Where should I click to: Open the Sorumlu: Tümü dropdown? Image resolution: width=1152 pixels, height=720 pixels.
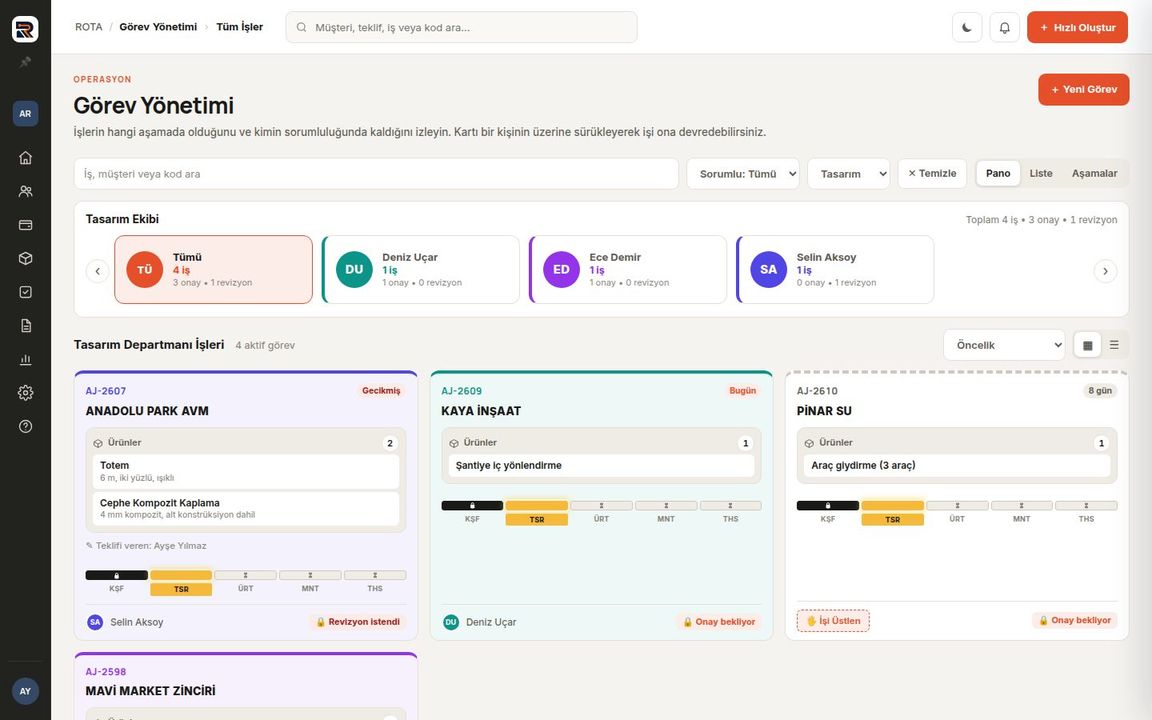tap(743, 174)
